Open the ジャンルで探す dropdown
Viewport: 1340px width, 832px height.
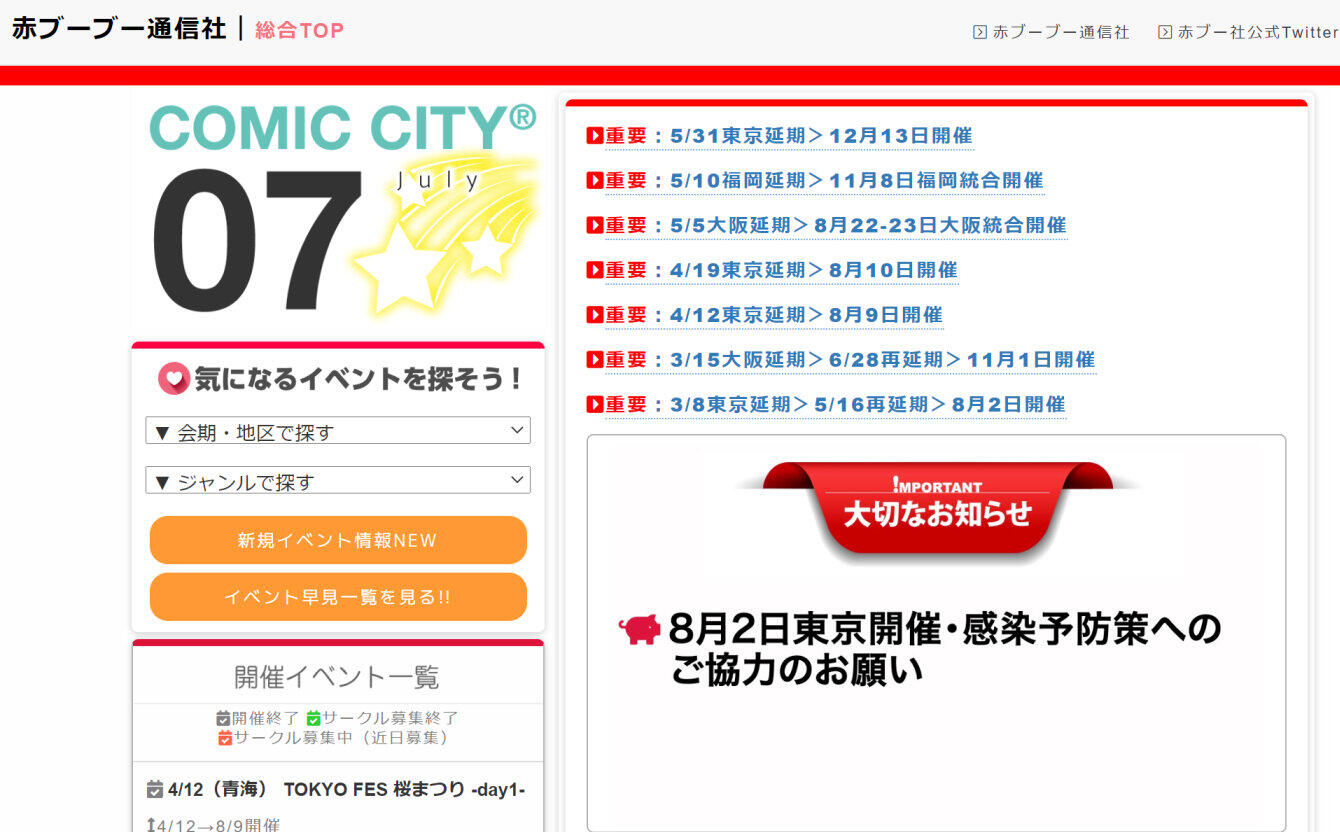pos(338,479)
